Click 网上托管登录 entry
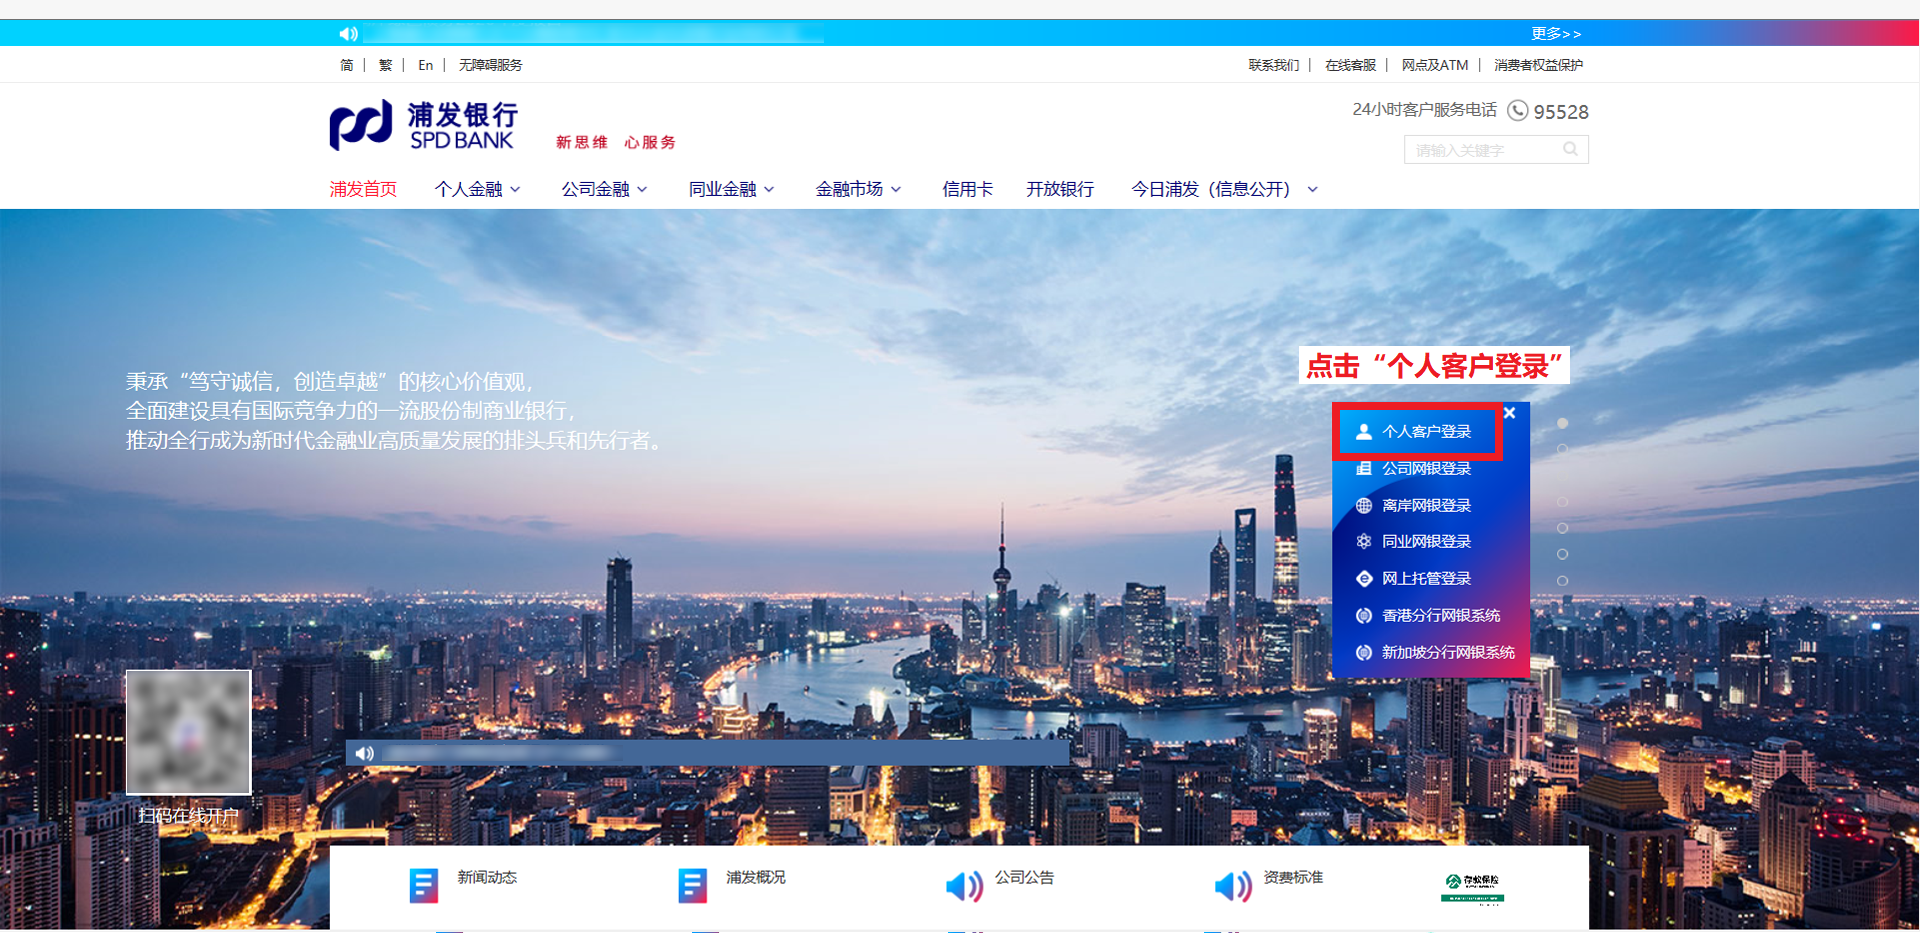The image size is (1920, 933). (1426, 579)
